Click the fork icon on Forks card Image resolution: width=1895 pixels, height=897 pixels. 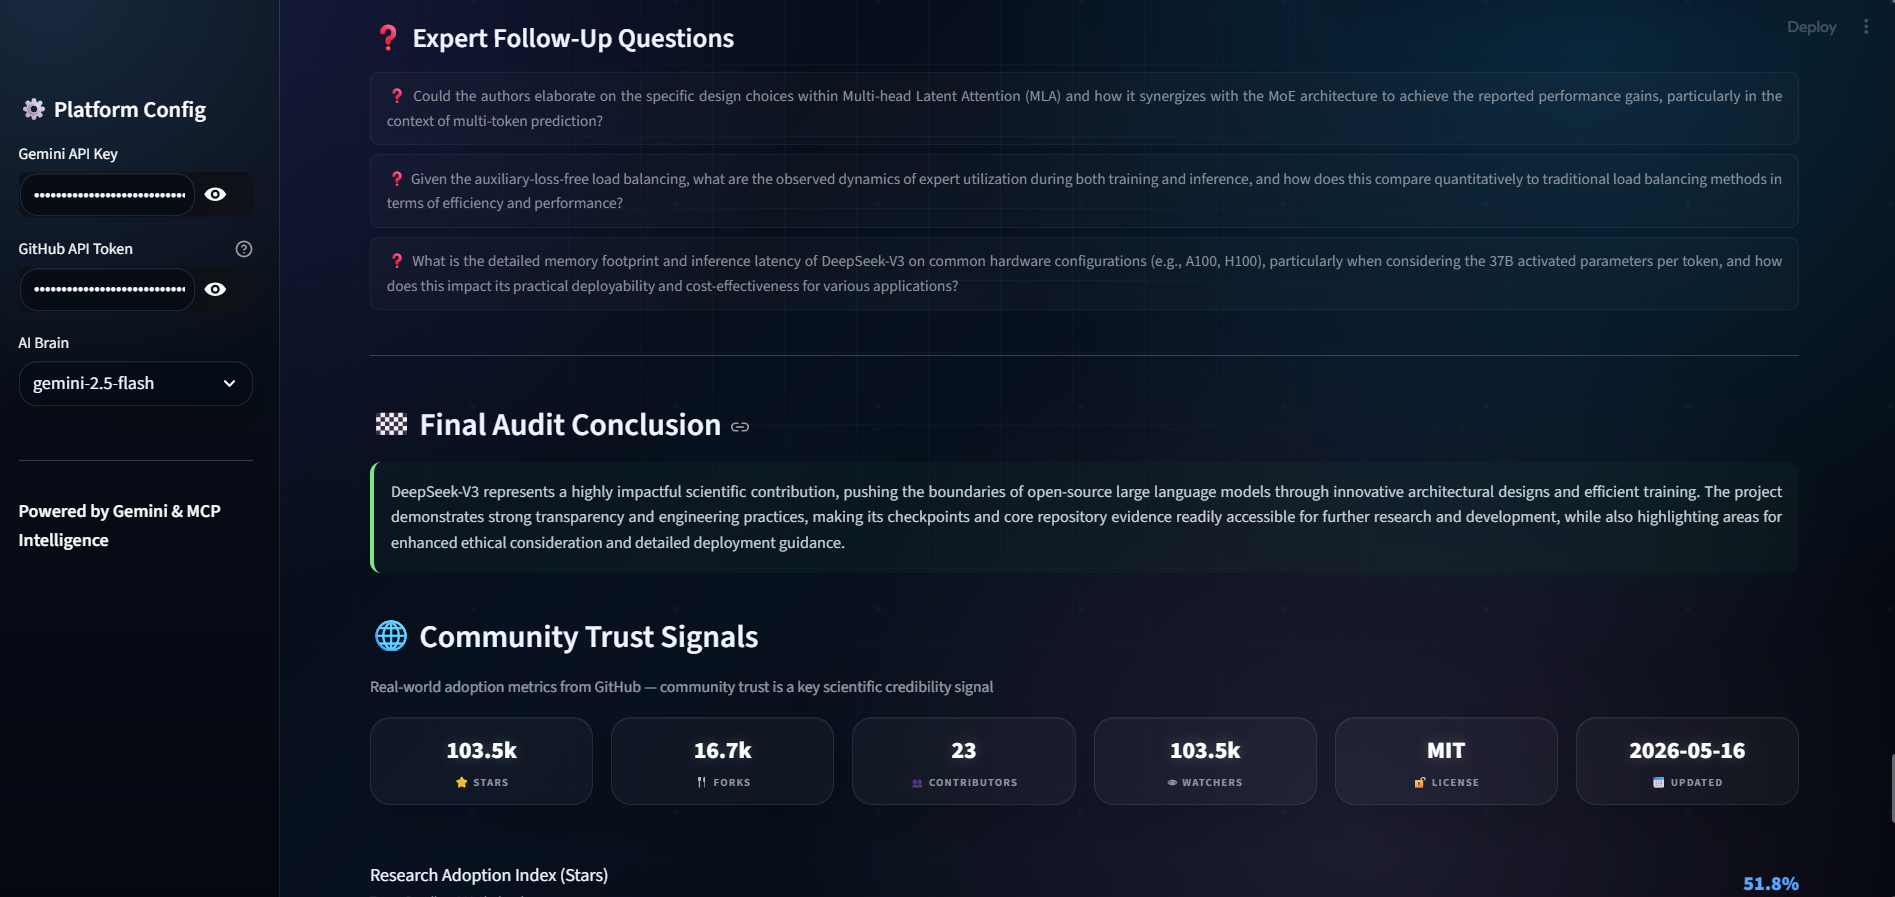point(701,782)
